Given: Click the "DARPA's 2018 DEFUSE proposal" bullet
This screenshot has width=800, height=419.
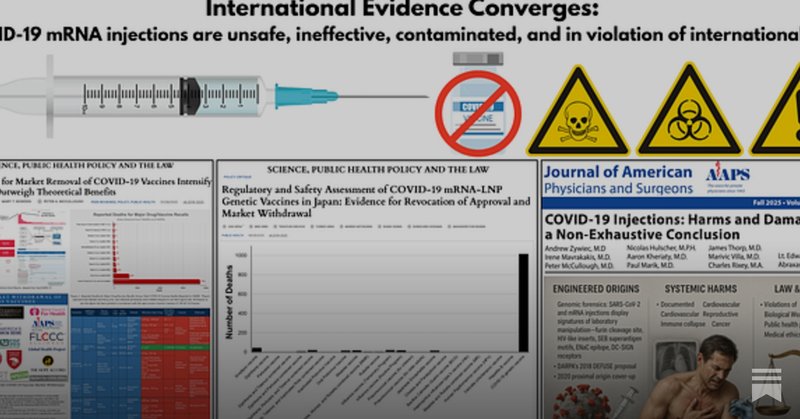Looking at the screenshot, I should tap(596, 366).
